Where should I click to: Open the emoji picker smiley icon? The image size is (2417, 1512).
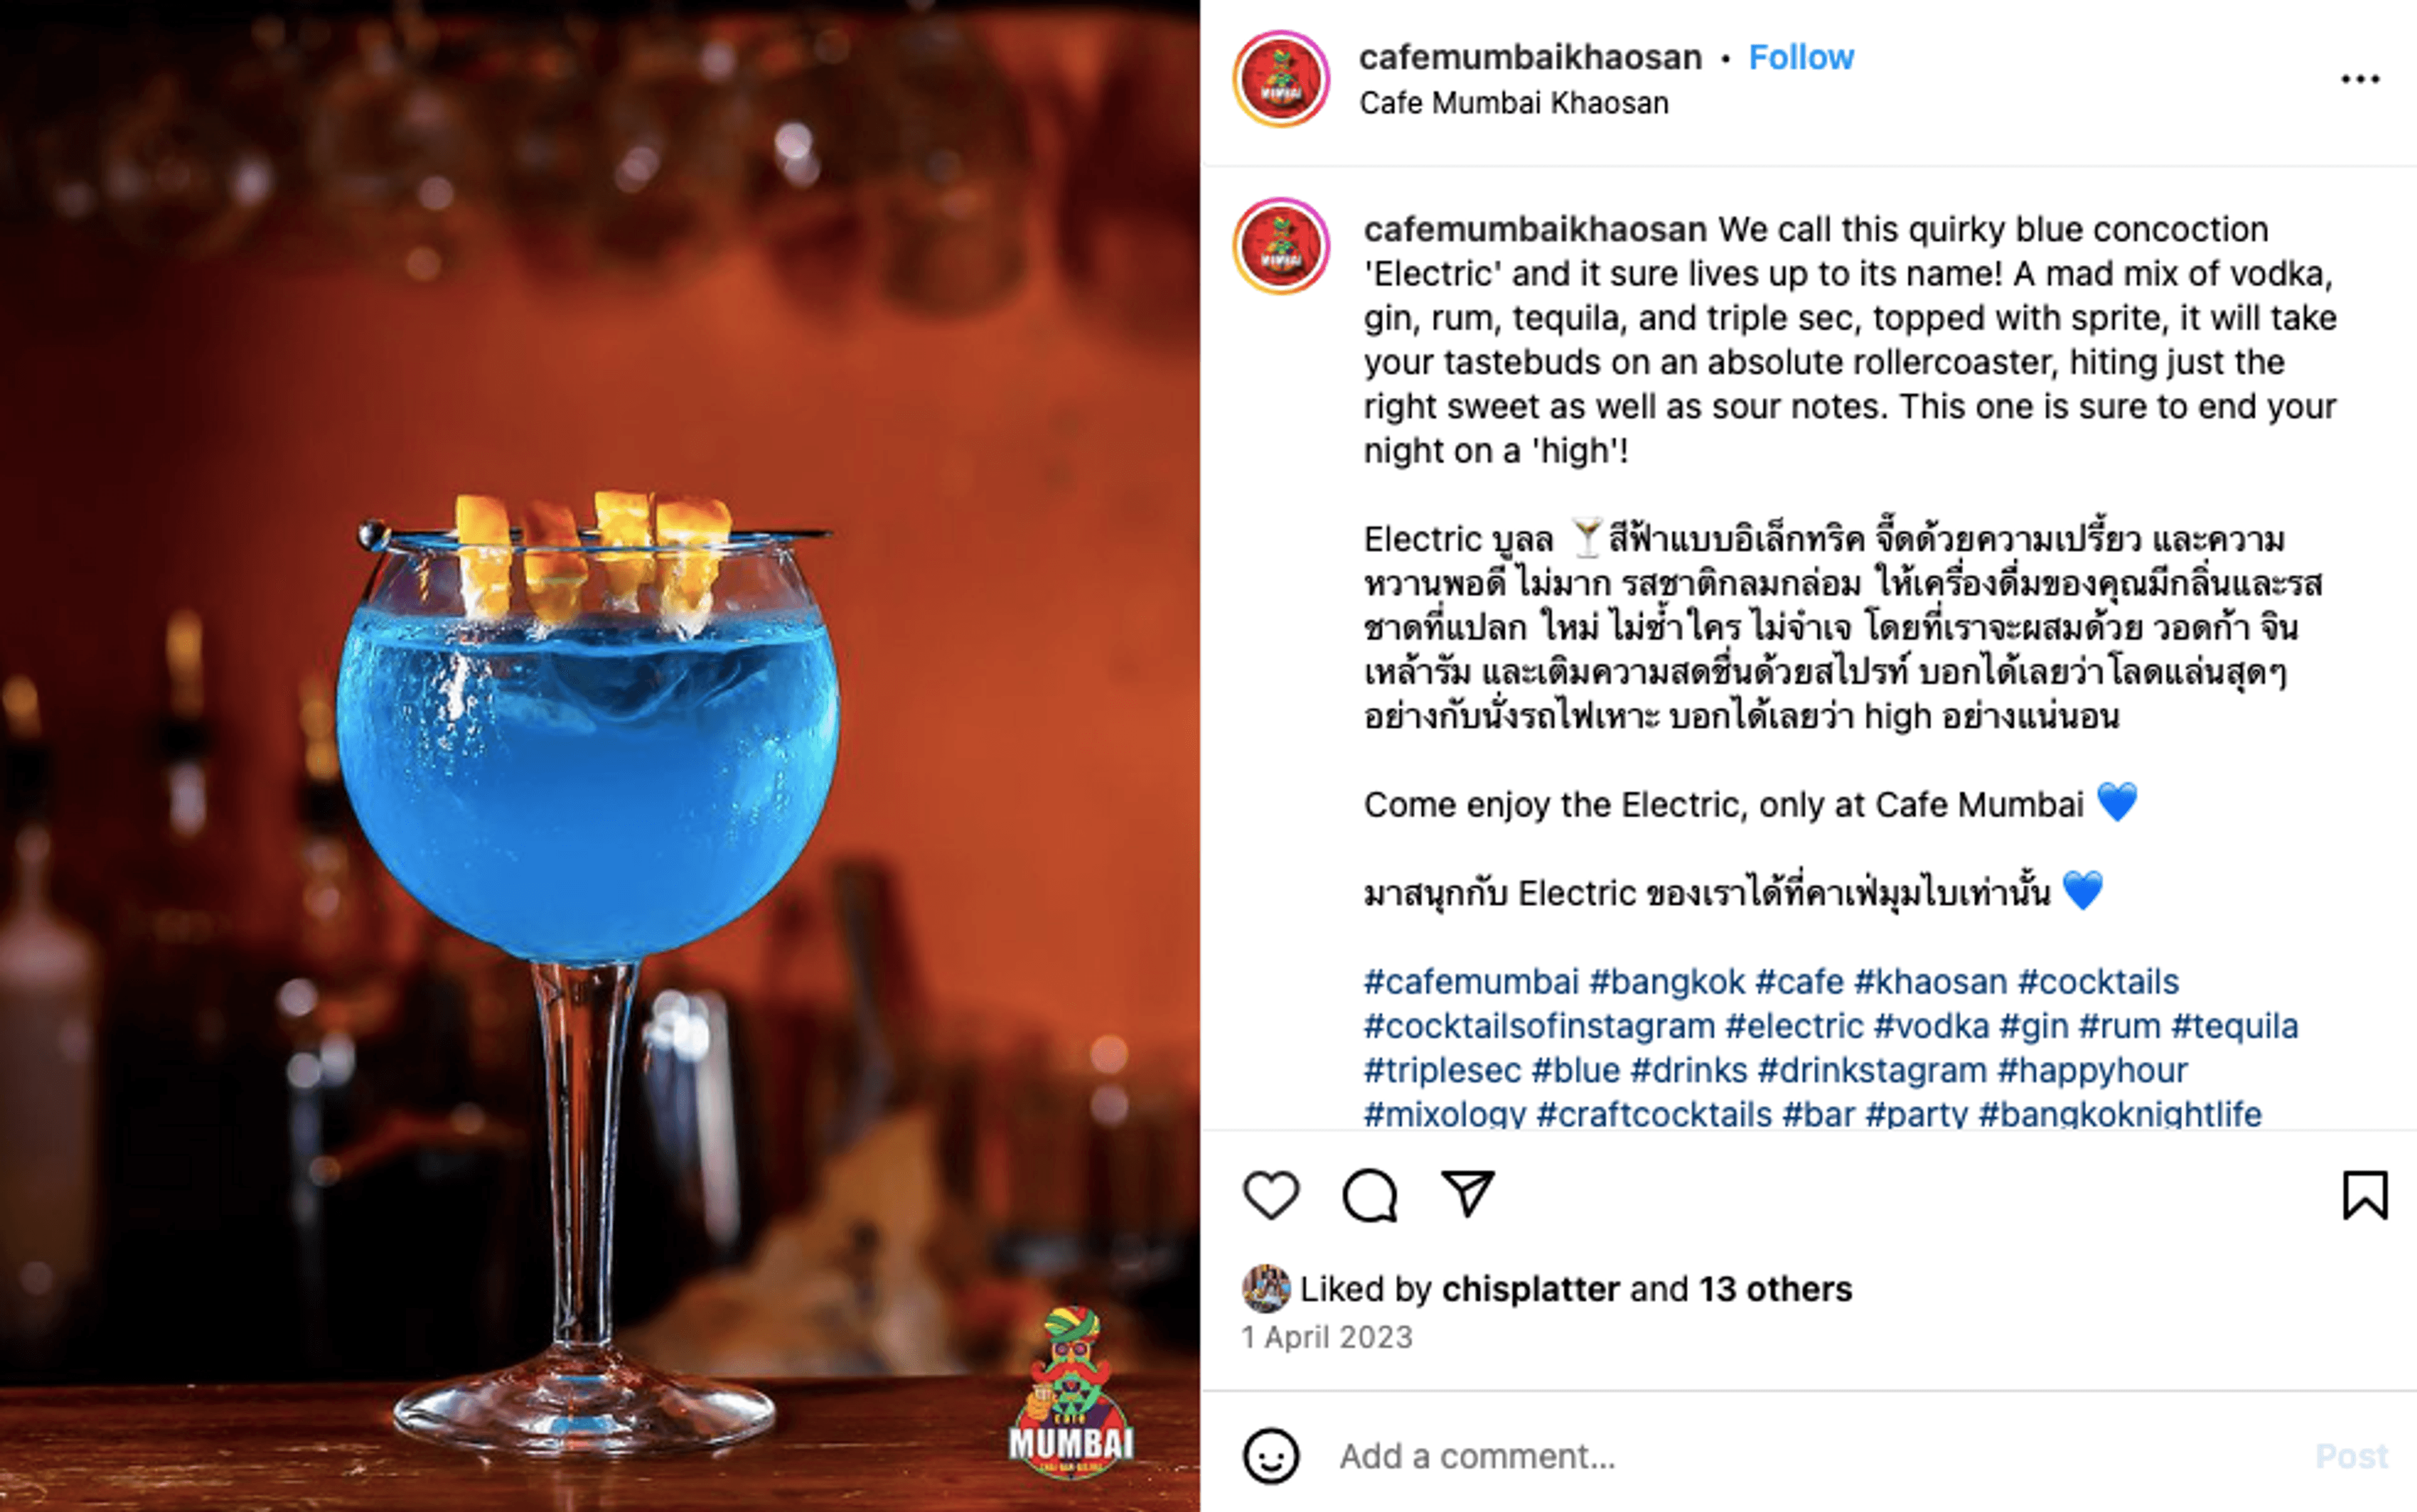pos(1271,1456)
